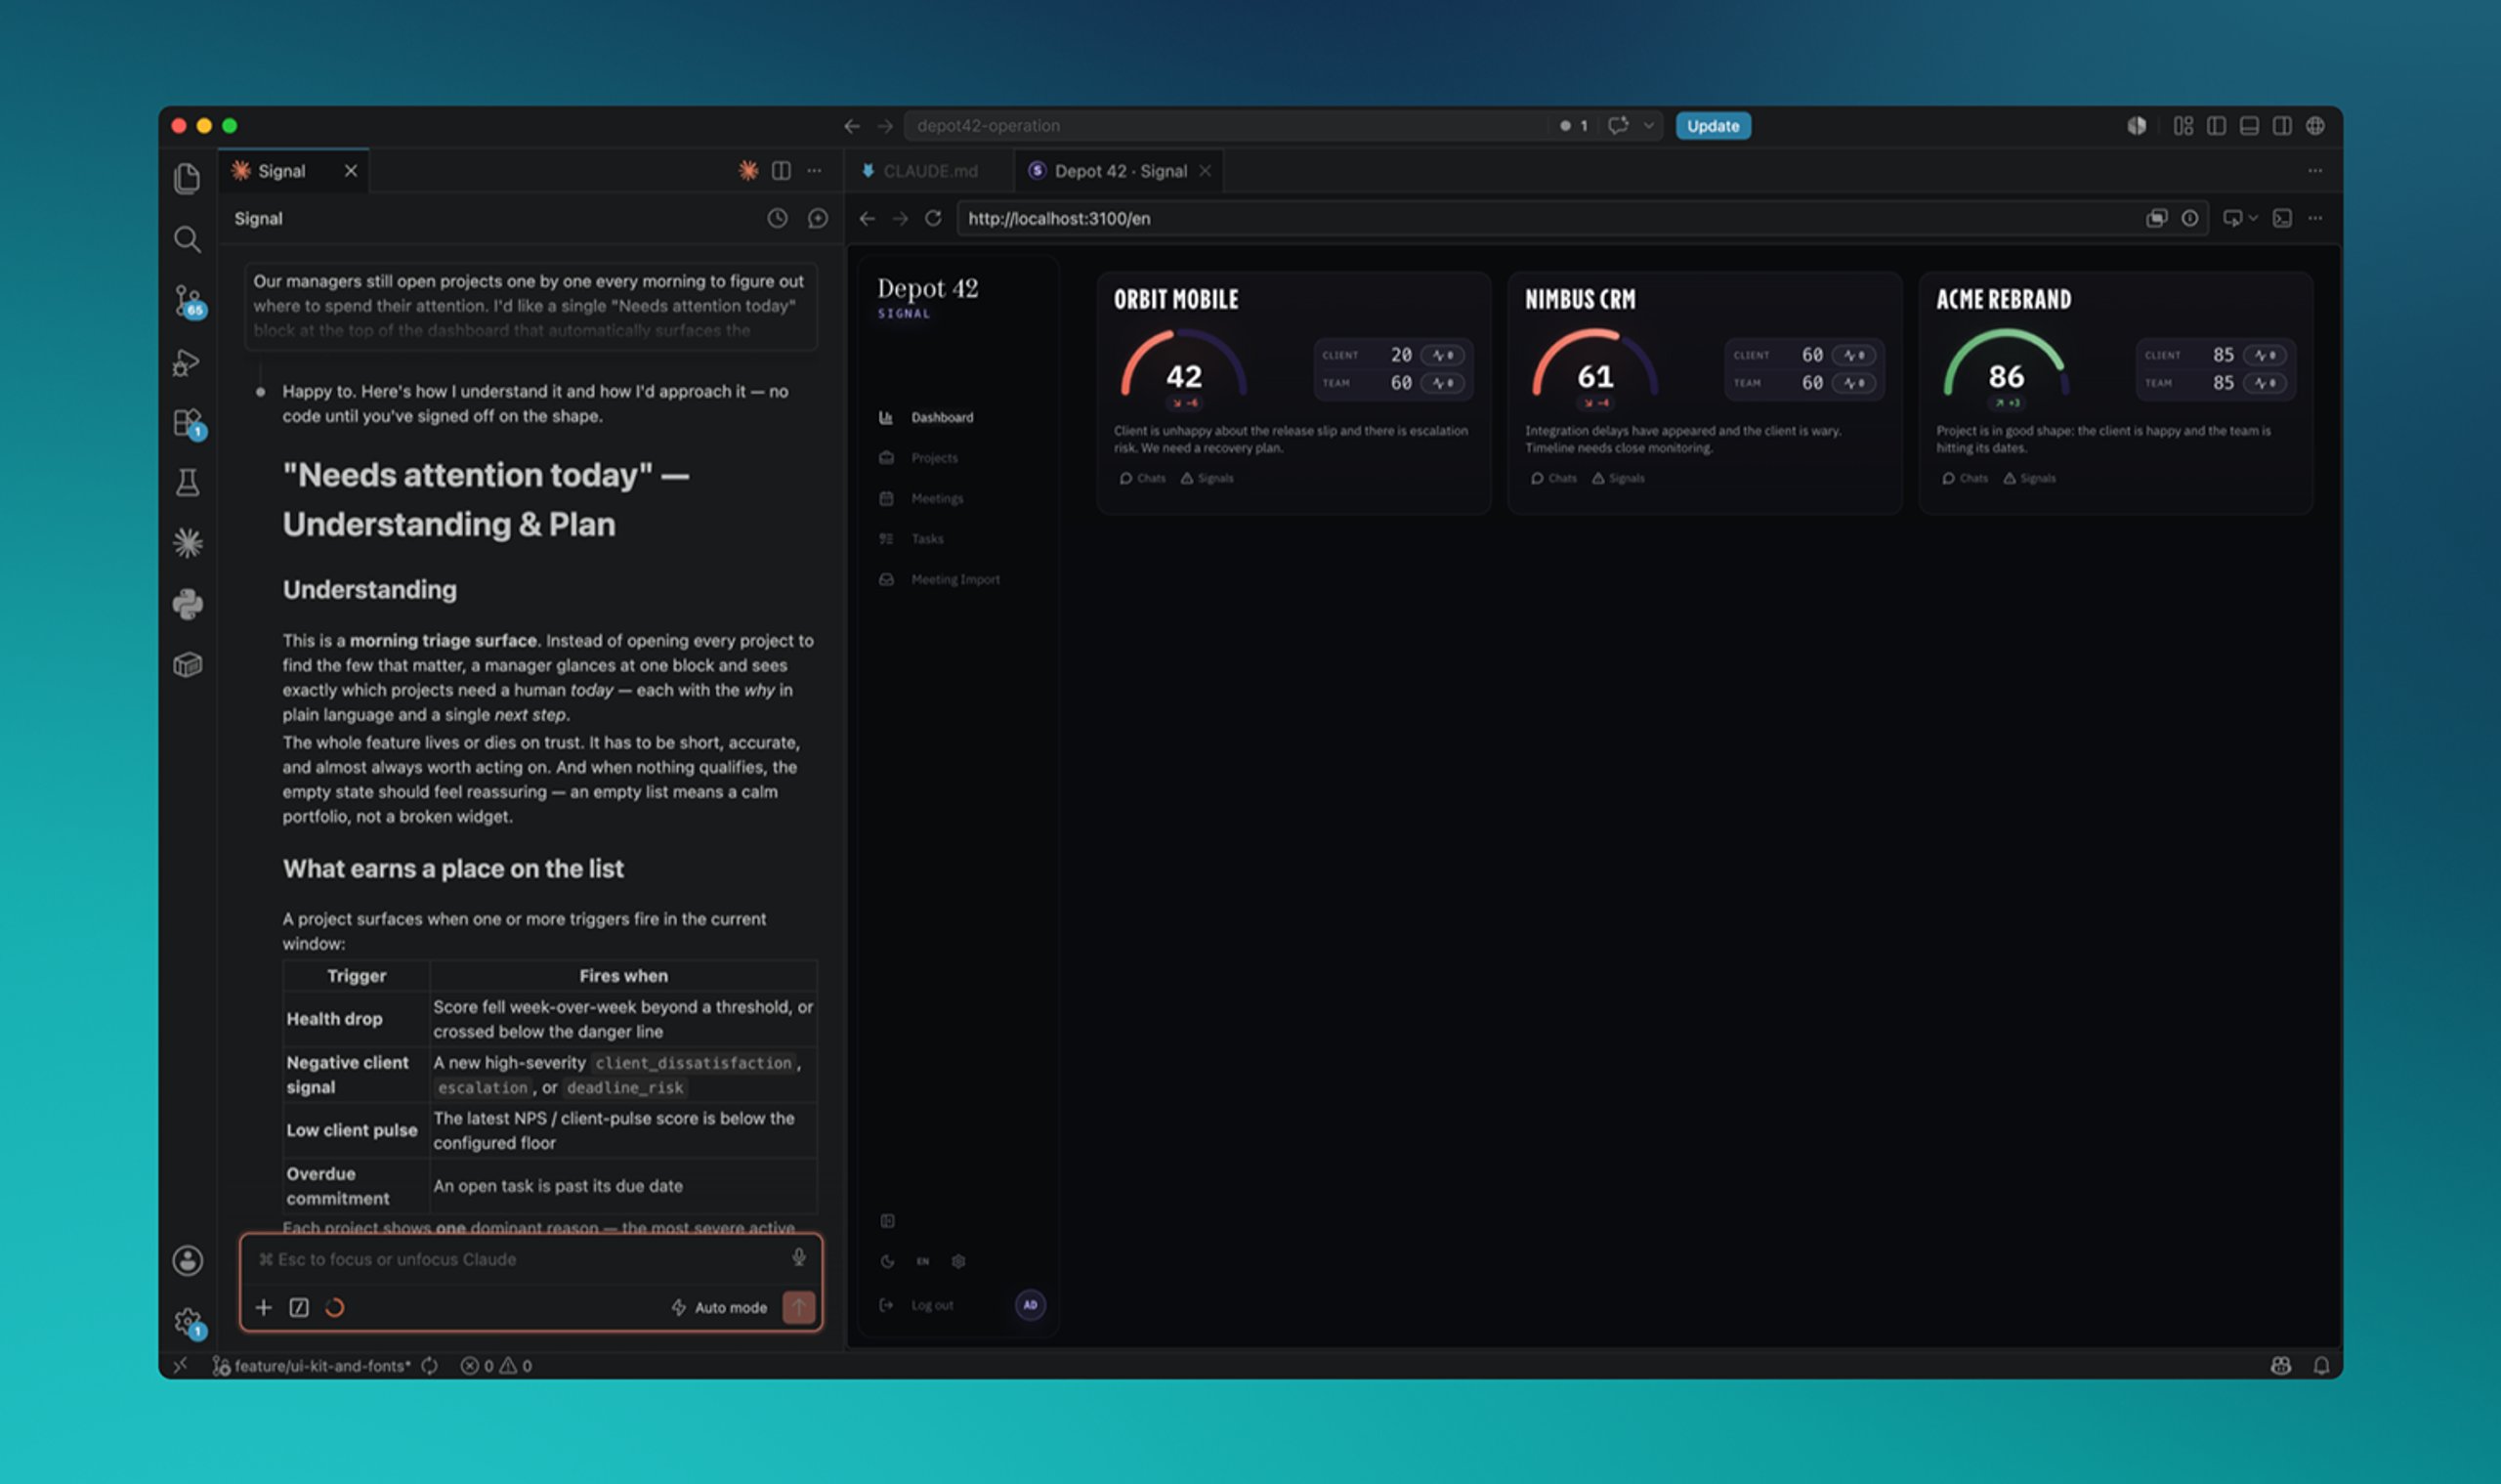
Task: Toggle the secondary side bar layout
Action: coord(2282,125)
